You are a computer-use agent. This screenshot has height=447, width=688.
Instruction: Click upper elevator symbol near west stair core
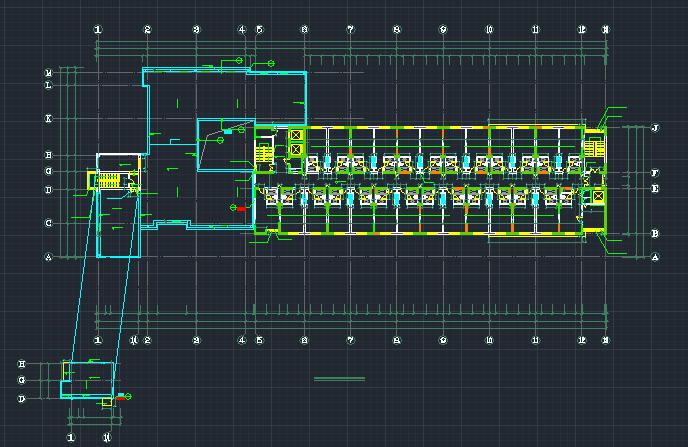[x=296, y=134]
